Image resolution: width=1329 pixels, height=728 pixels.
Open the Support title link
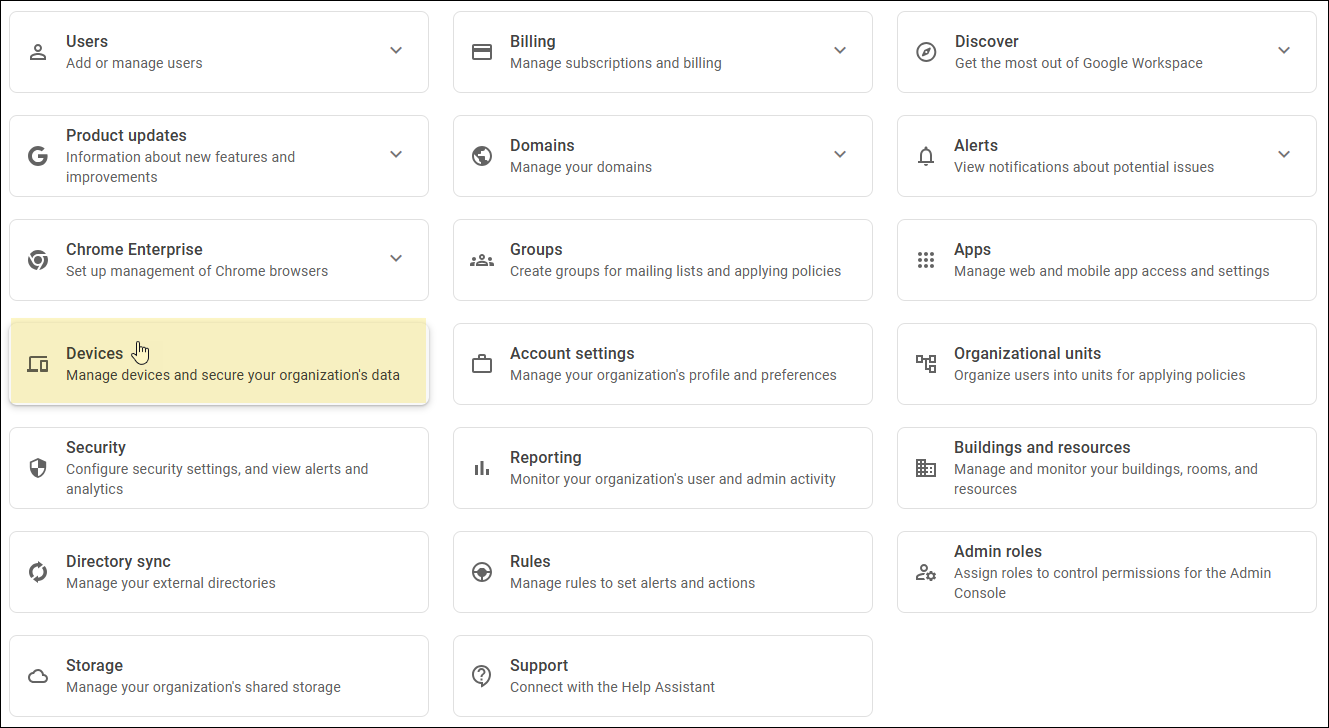539,666
